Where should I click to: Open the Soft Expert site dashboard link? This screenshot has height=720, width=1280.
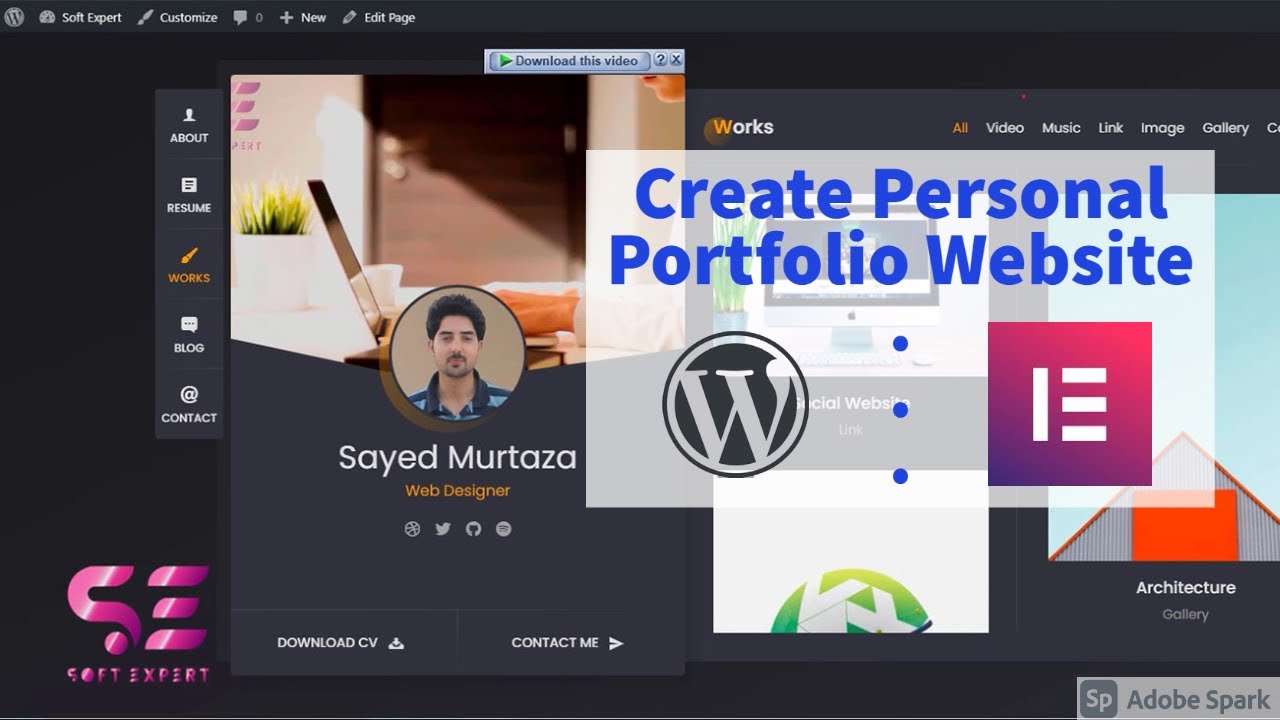coord(80,17)
